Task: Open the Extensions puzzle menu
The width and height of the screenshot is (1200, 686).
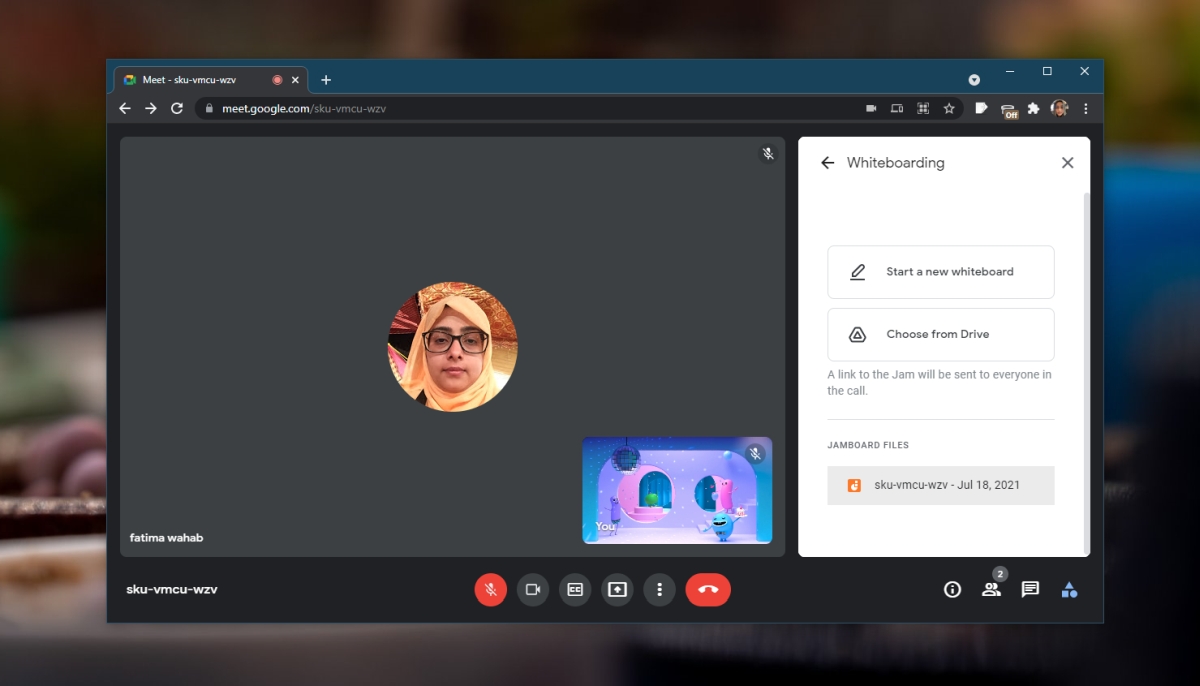Action: [1033, 108]
